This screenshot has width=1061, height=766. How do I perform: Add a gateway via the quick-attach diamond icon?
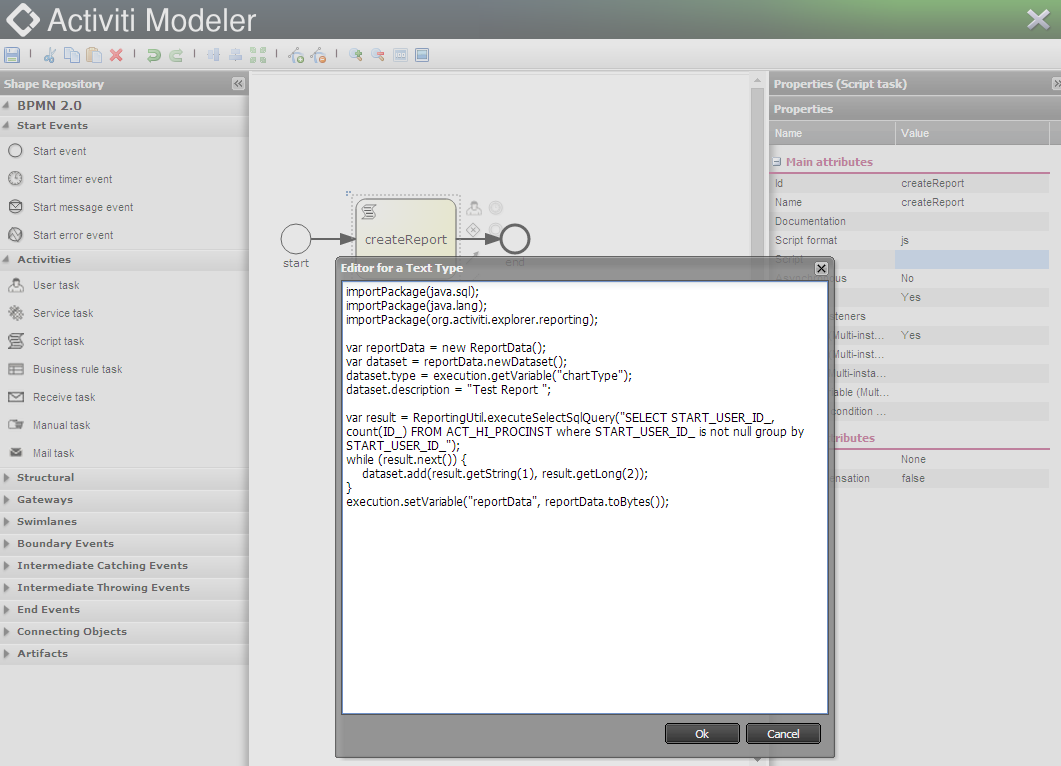pos(473,230)
